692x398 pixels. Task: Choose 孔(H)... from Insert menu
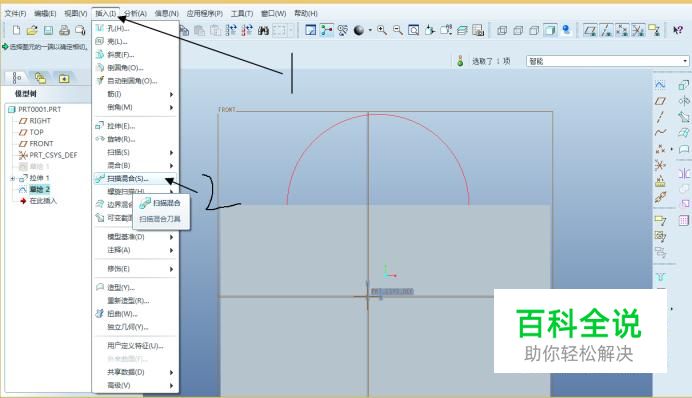[x=135, y=28]
